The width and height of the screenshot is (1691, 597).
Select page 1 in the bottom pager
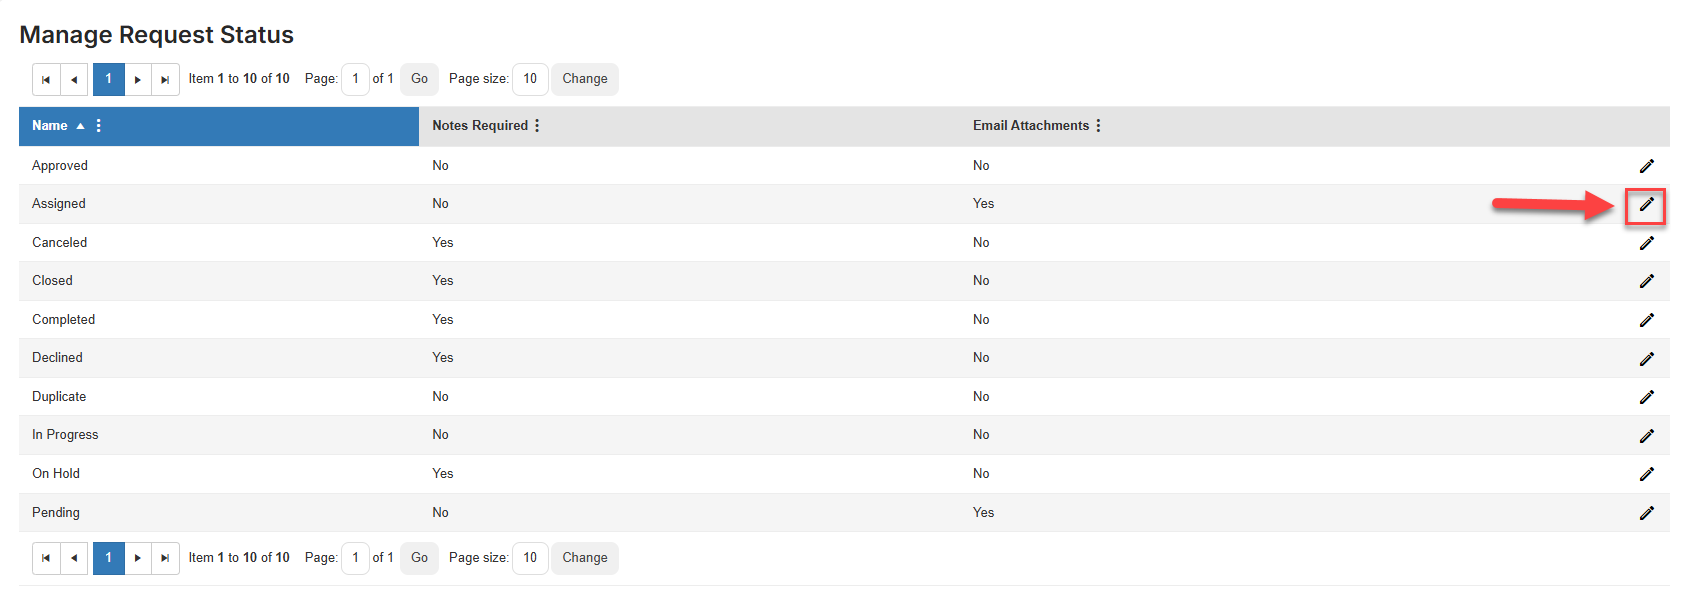(109, 558)
